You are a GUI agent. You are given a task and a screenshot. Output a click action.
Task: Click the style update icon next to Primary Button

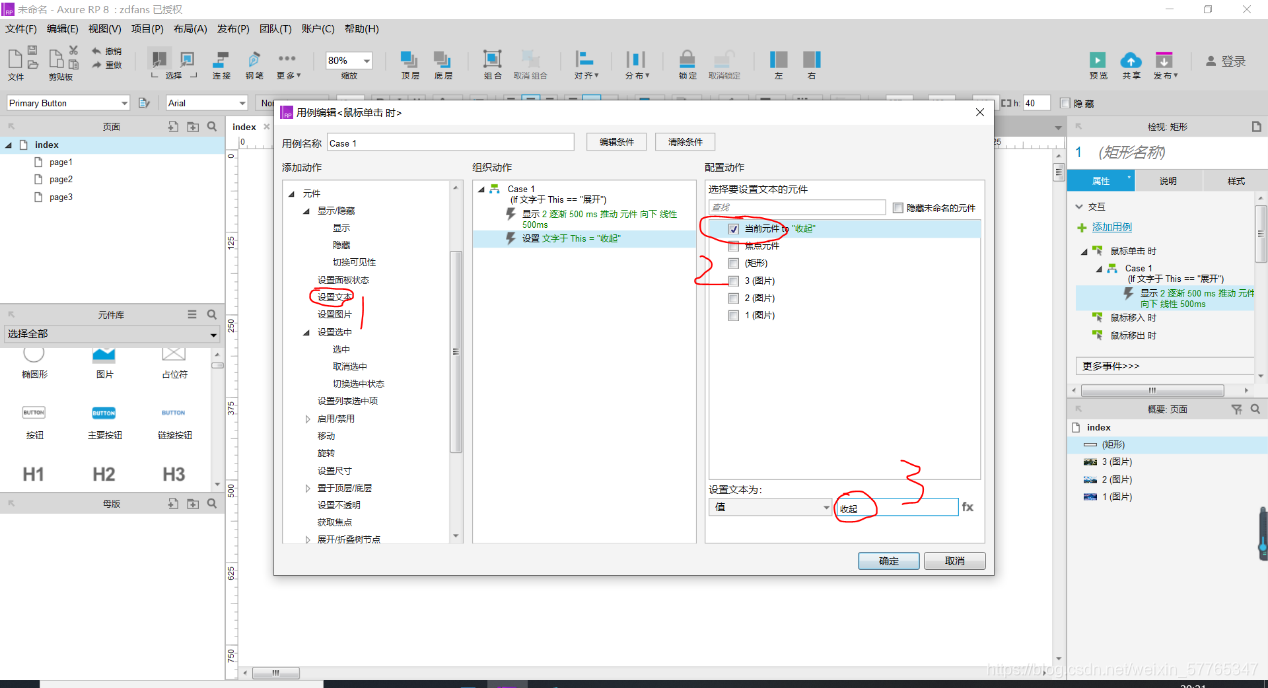[144, 103]
